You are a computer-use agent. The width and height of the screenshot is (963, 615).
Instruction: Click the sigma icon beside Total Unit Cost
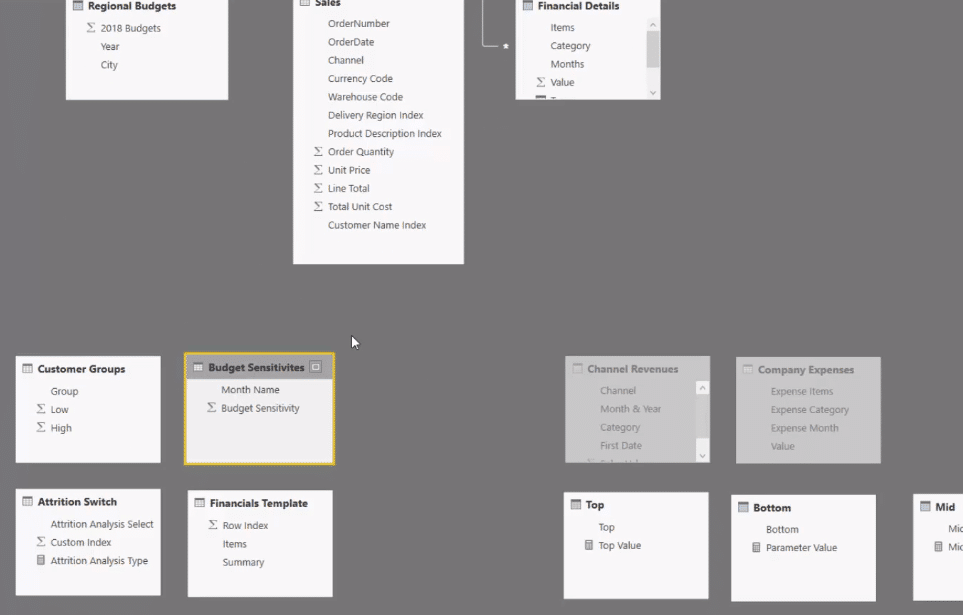[318, 206]
